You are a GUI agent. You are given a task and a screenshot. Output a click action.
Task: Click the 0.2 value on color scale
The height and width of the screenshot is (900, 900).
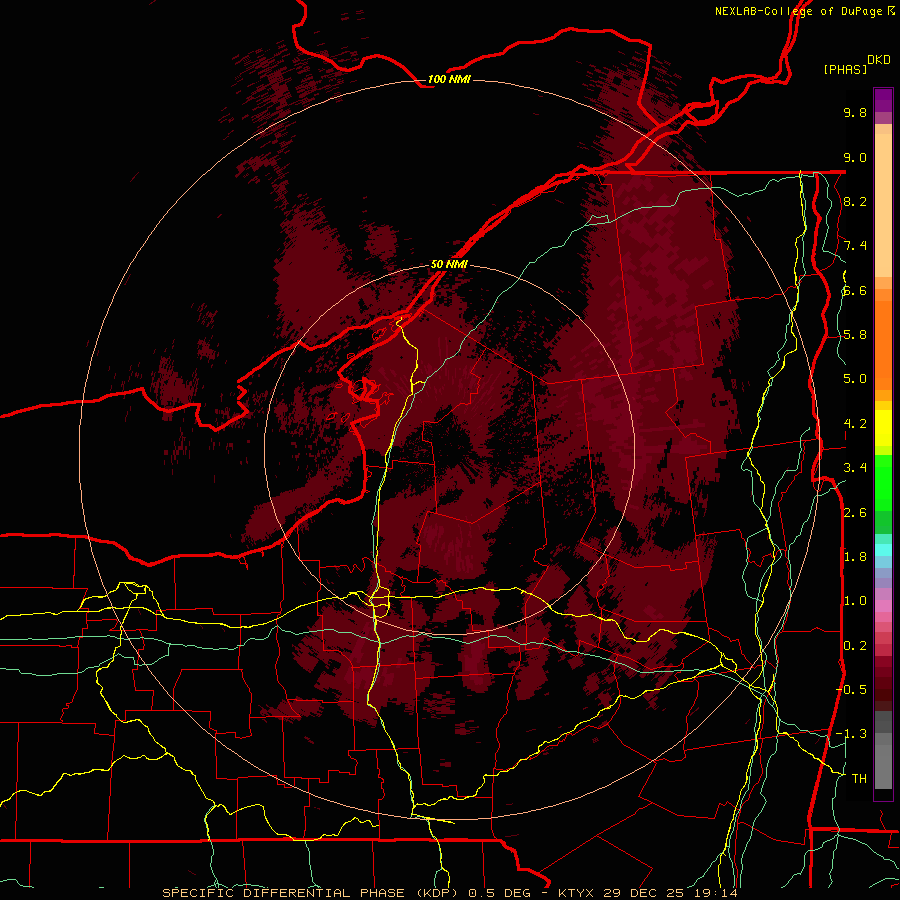point(855,646)
